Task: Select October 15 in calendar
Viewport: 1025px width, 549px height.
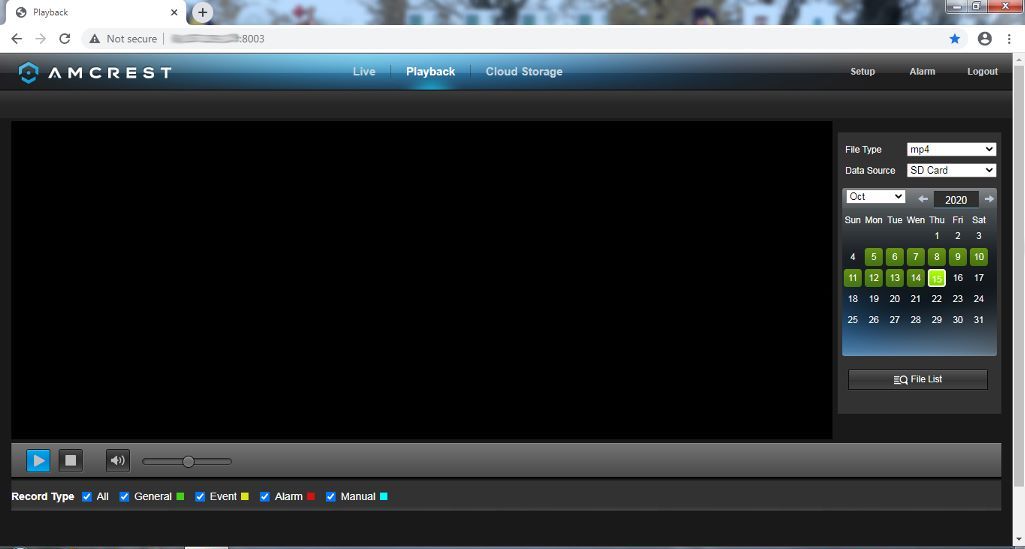Action: pos(937,278)
